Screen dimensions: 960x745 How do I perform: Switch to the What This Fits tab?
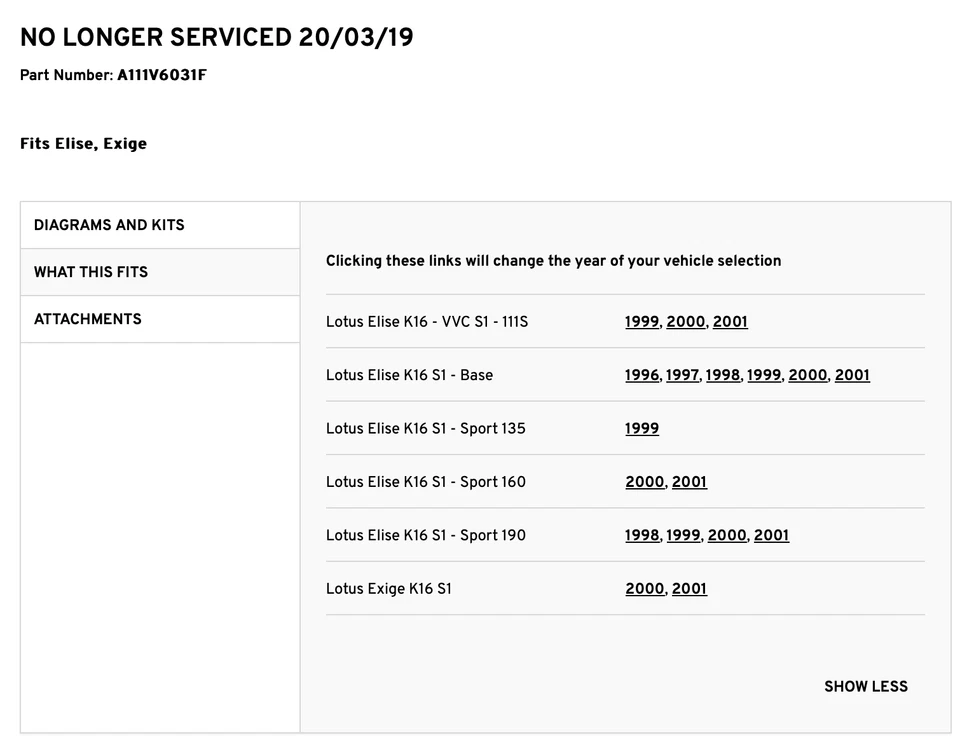(x=91, y=272)
